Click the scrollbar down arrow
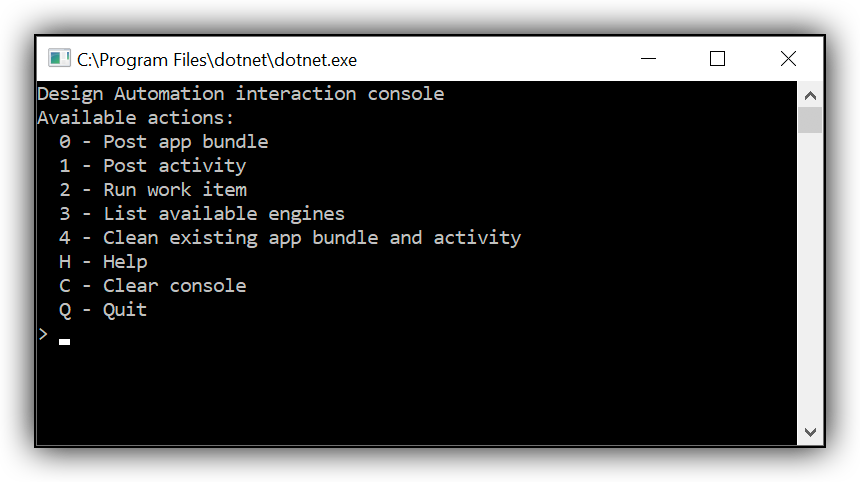Screen dimensions: 860x482 [810, 432]
